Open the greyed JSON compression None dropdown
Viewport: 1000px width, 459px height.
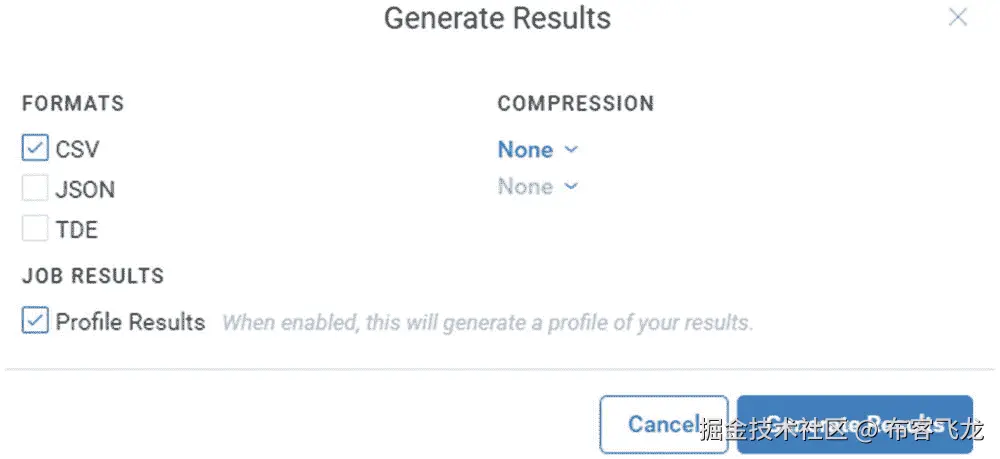pyautogui.click(x=538, y=187)
